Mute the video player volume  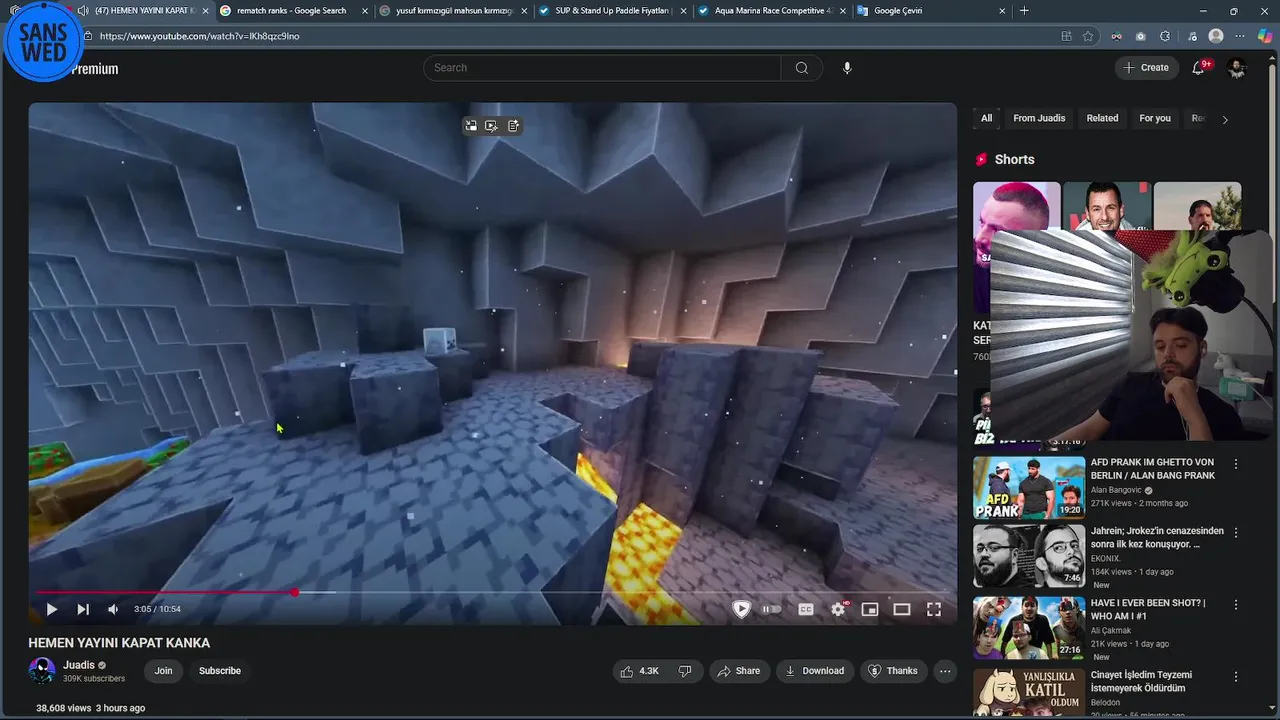[113, 609]
